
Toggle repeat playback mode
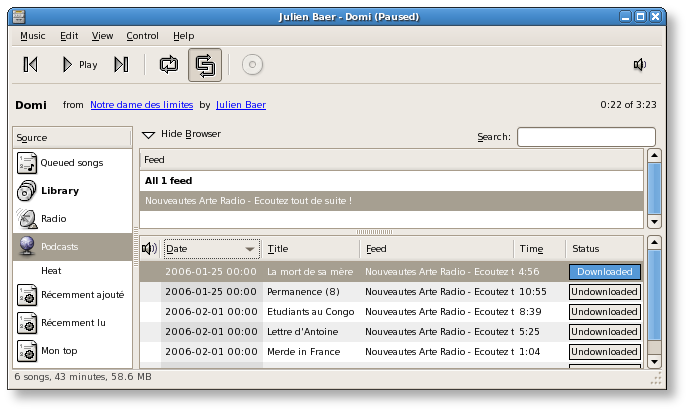(168, 65)
